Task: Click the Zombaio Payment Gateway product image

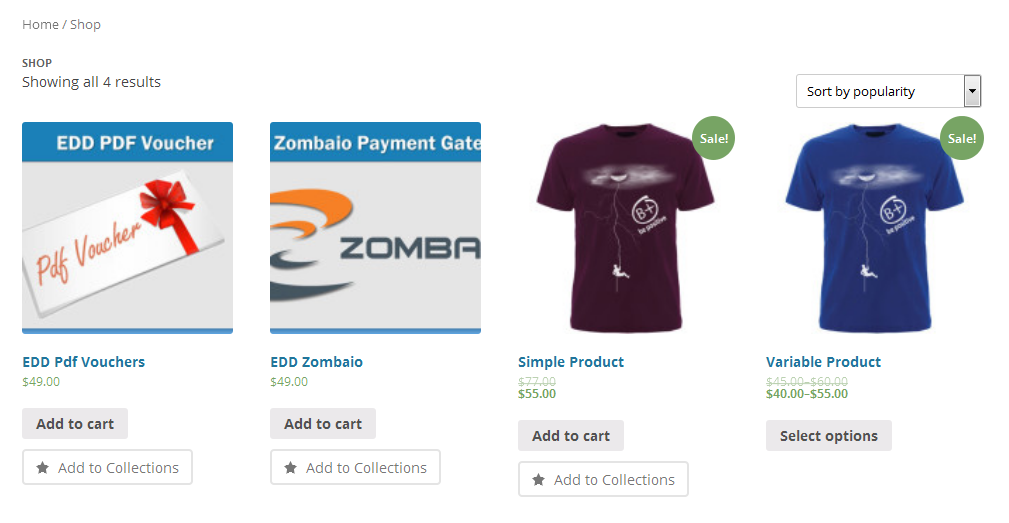Action: click(x=375, y=228)
